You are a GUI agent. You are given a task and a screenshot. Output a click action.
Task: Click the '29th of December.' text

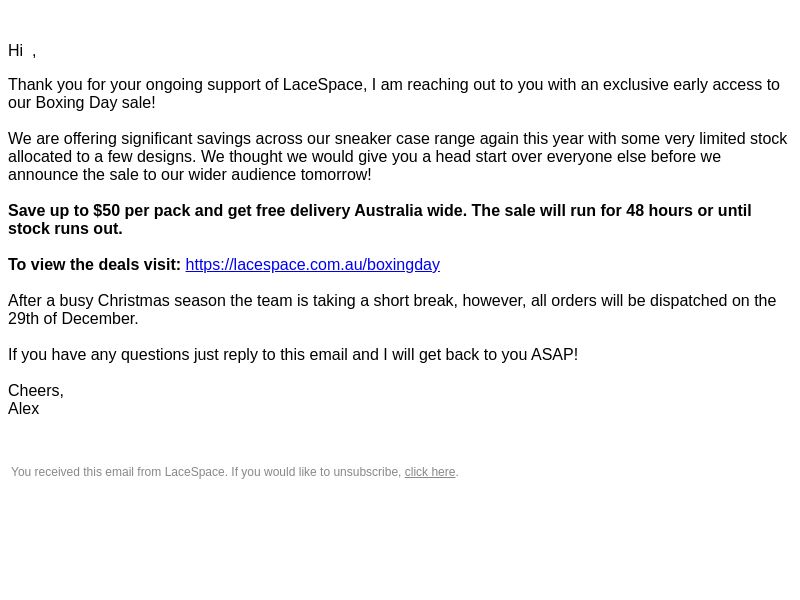(73, 319)
